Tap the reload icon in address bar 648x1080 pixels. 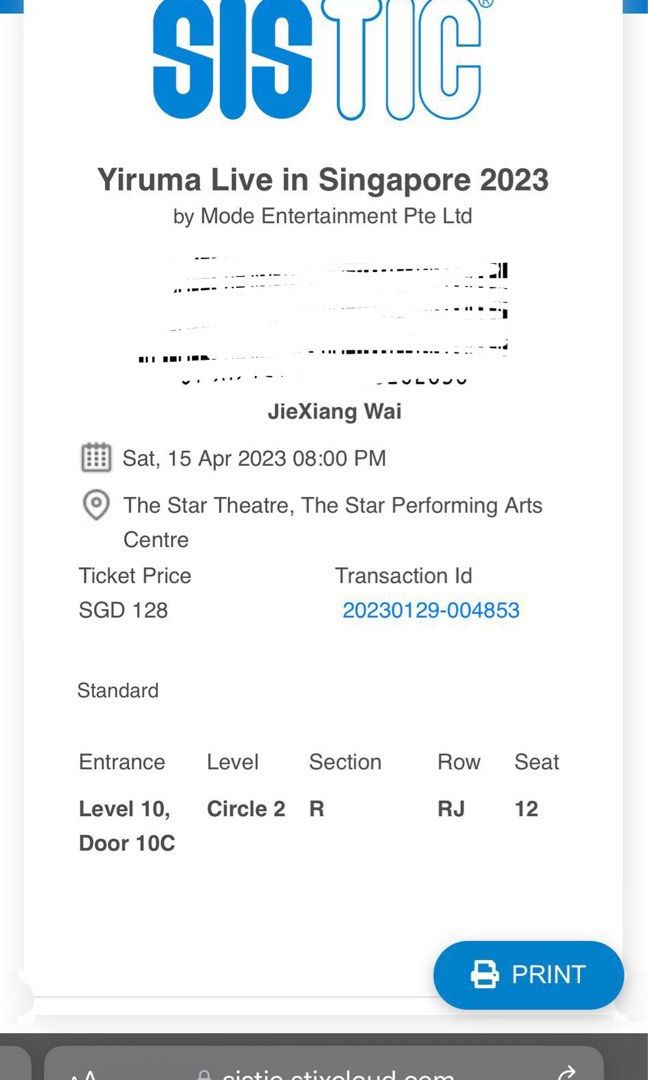pos(566,1074)
